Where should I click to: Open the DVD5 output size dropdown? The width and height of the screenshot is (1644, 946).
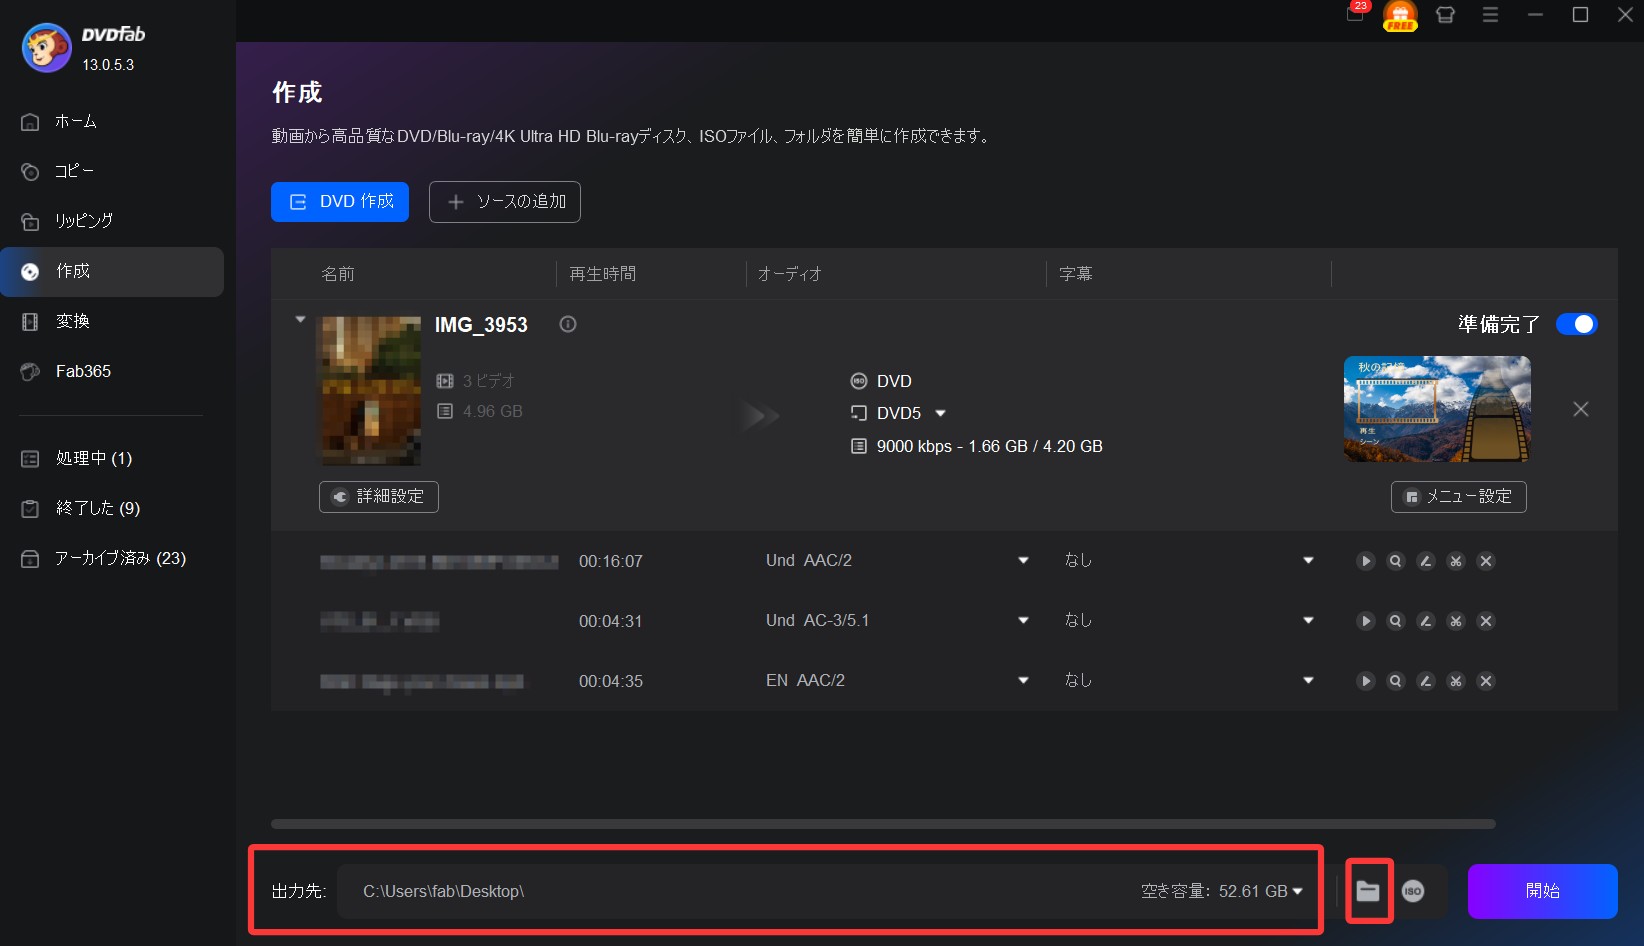pyautogui.click(x=940, y=413)
